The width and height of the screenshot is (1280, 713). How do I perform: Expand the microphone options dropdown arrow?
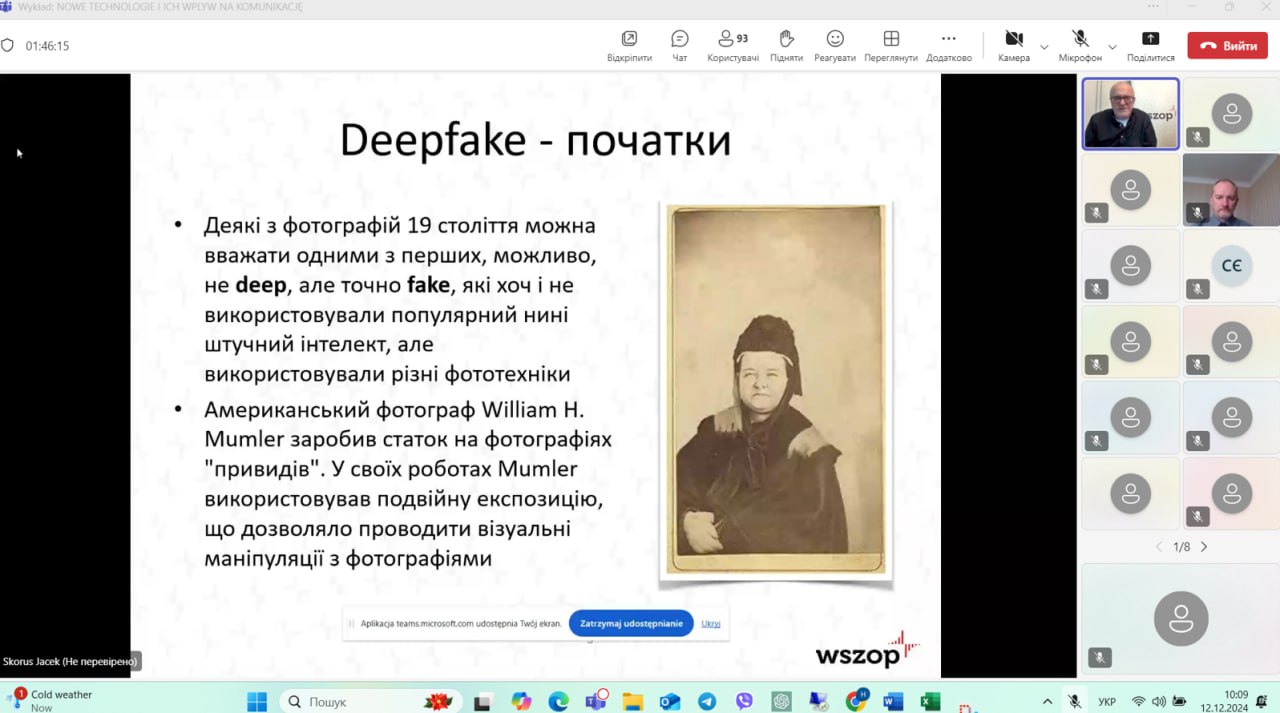pos(1112,47)
